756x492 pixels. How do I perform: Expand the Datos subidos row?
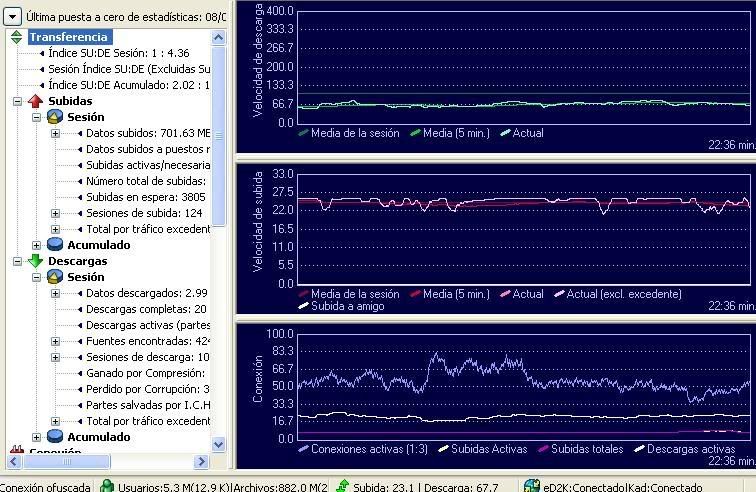click(55, 133)
